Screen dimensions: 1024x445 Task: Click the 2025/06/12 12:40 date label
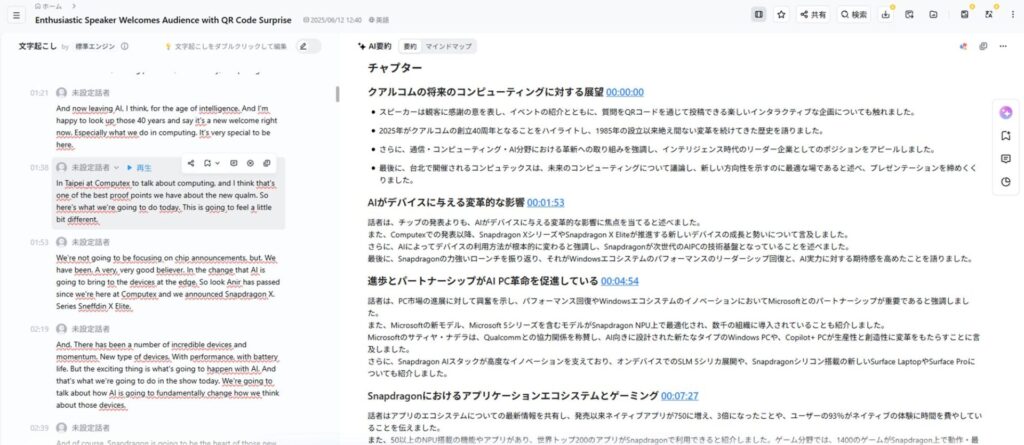point(332,20)
